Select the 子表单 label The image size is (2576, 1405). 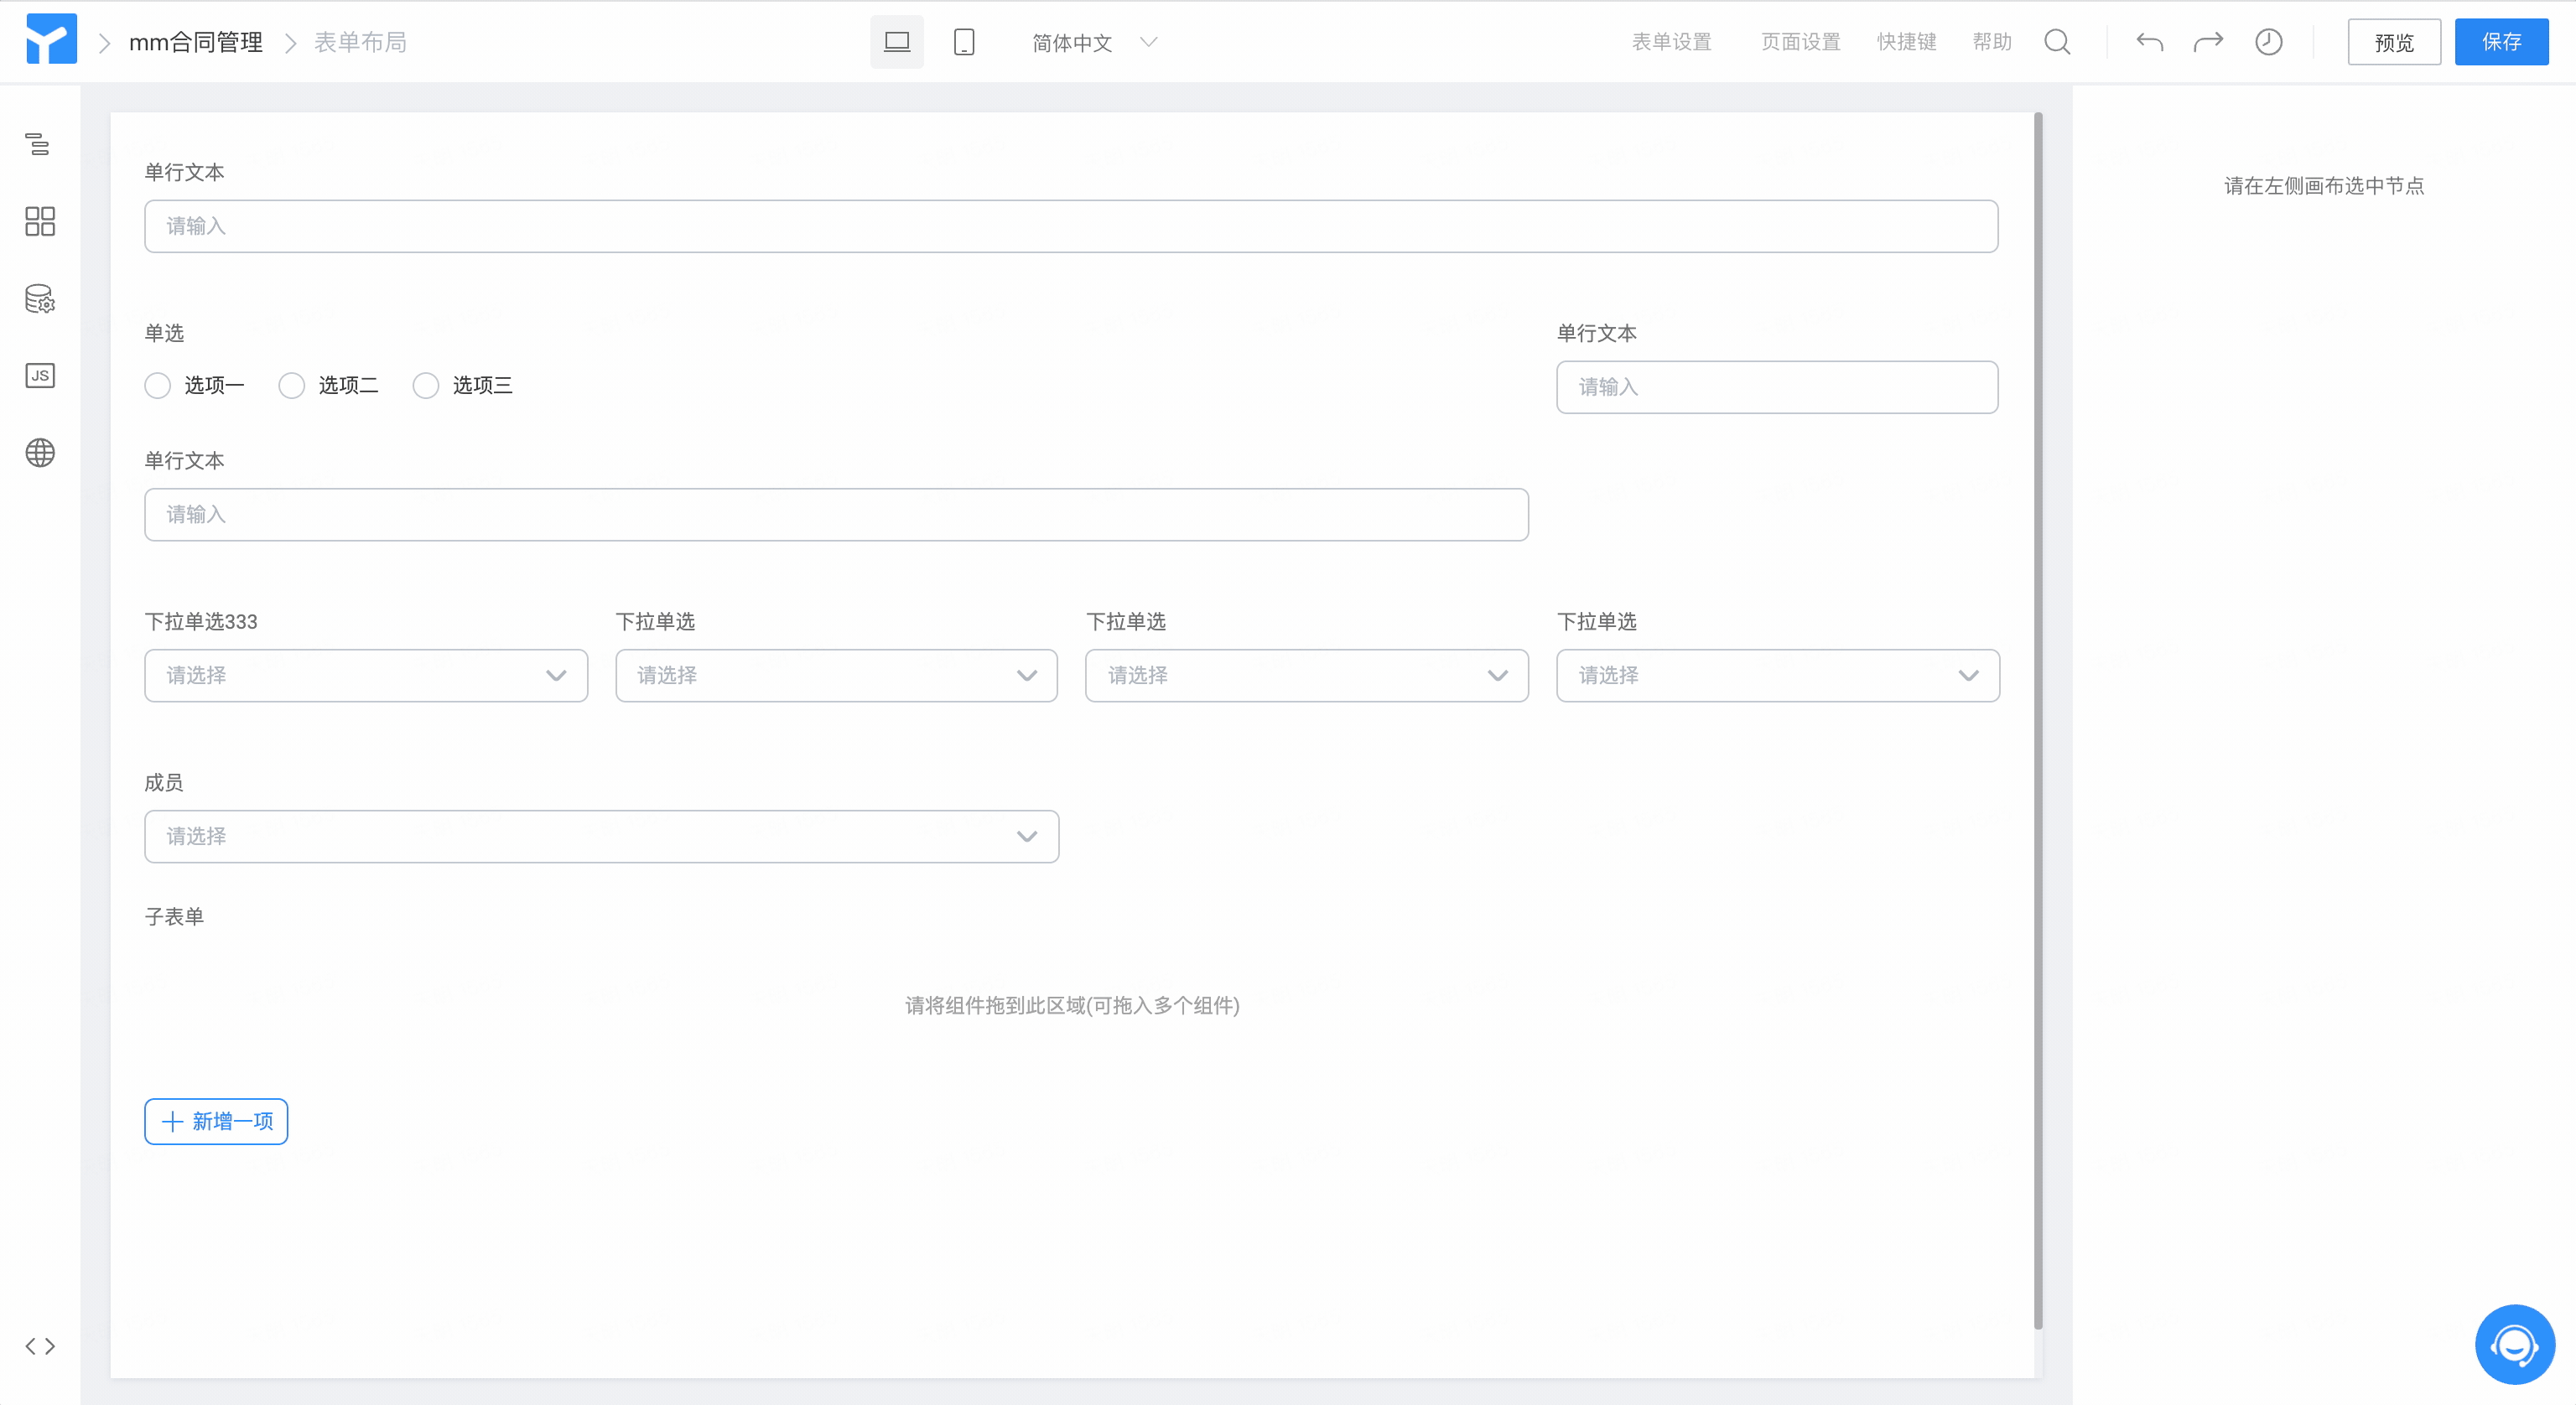click(x=174, y=917)
